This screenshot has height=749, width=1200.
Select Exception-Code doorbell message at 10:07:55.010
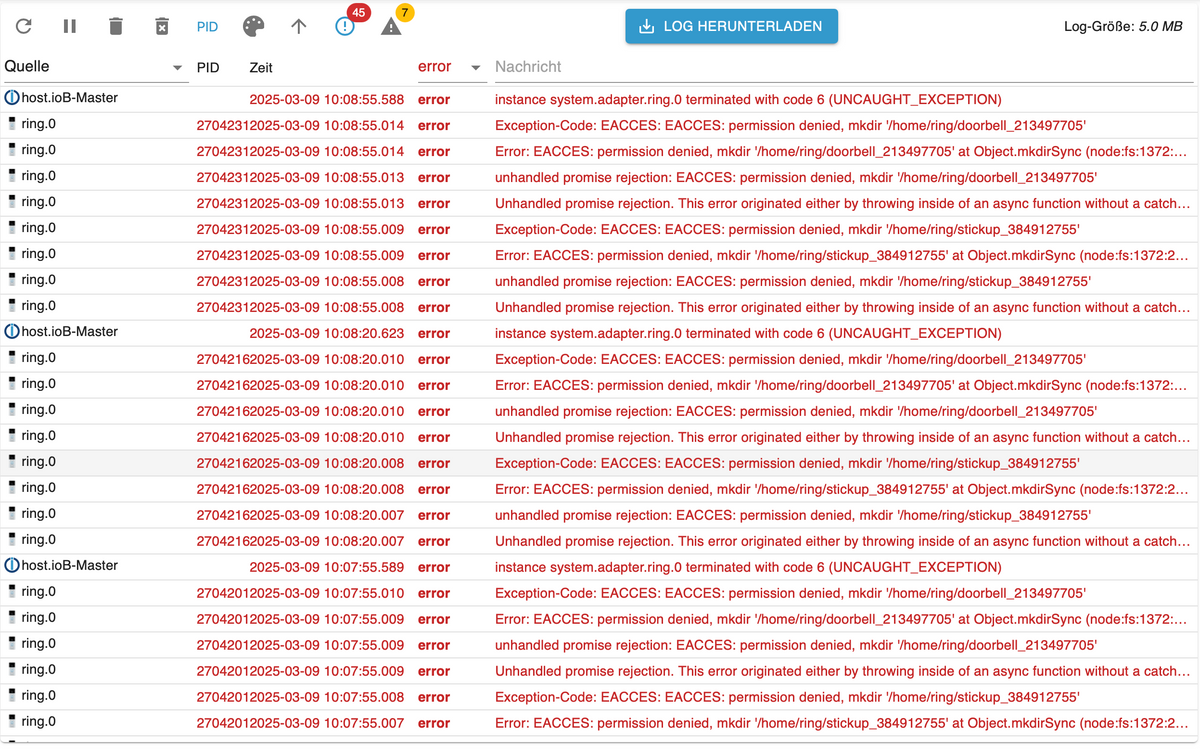790,594
